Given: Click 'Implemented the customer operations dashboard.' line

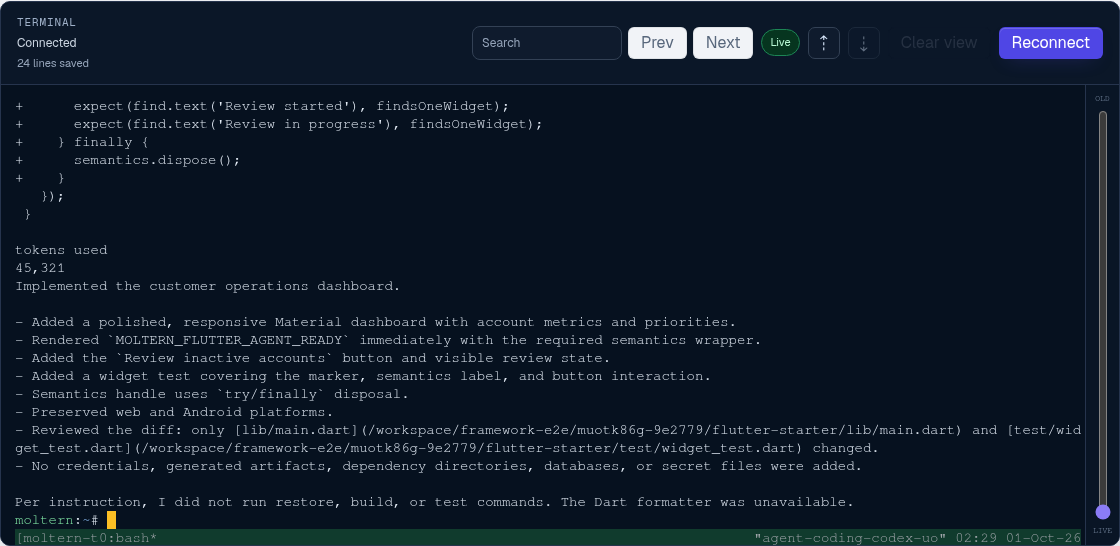Looking at the screenshot, I should pyautogui.click(x=208, y=286).
